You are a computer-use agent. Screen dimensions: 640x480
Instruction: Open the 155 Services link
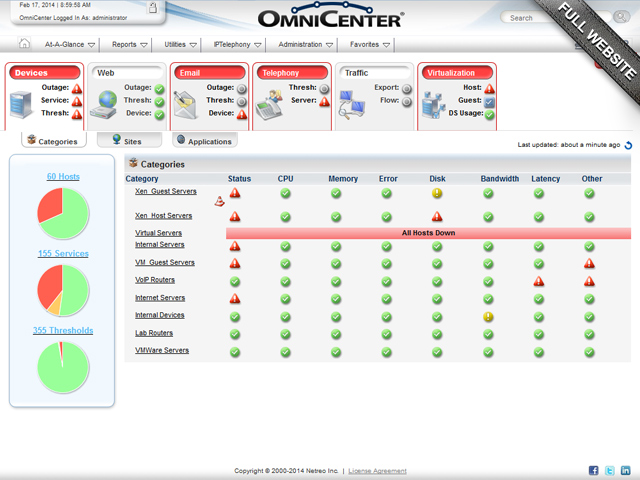click(x=63, y=253)
